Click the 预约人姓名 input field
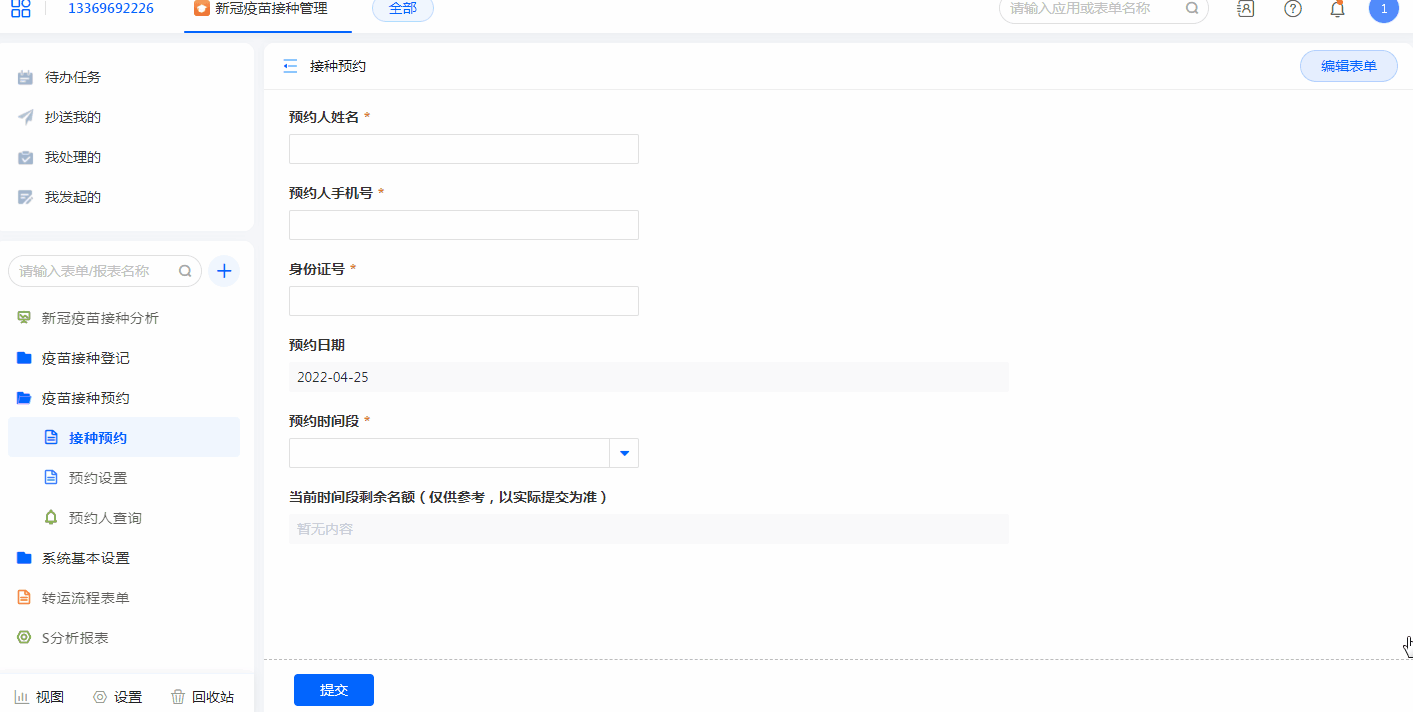This screenshot has width=1413, height=712. [x=463, y=149]
